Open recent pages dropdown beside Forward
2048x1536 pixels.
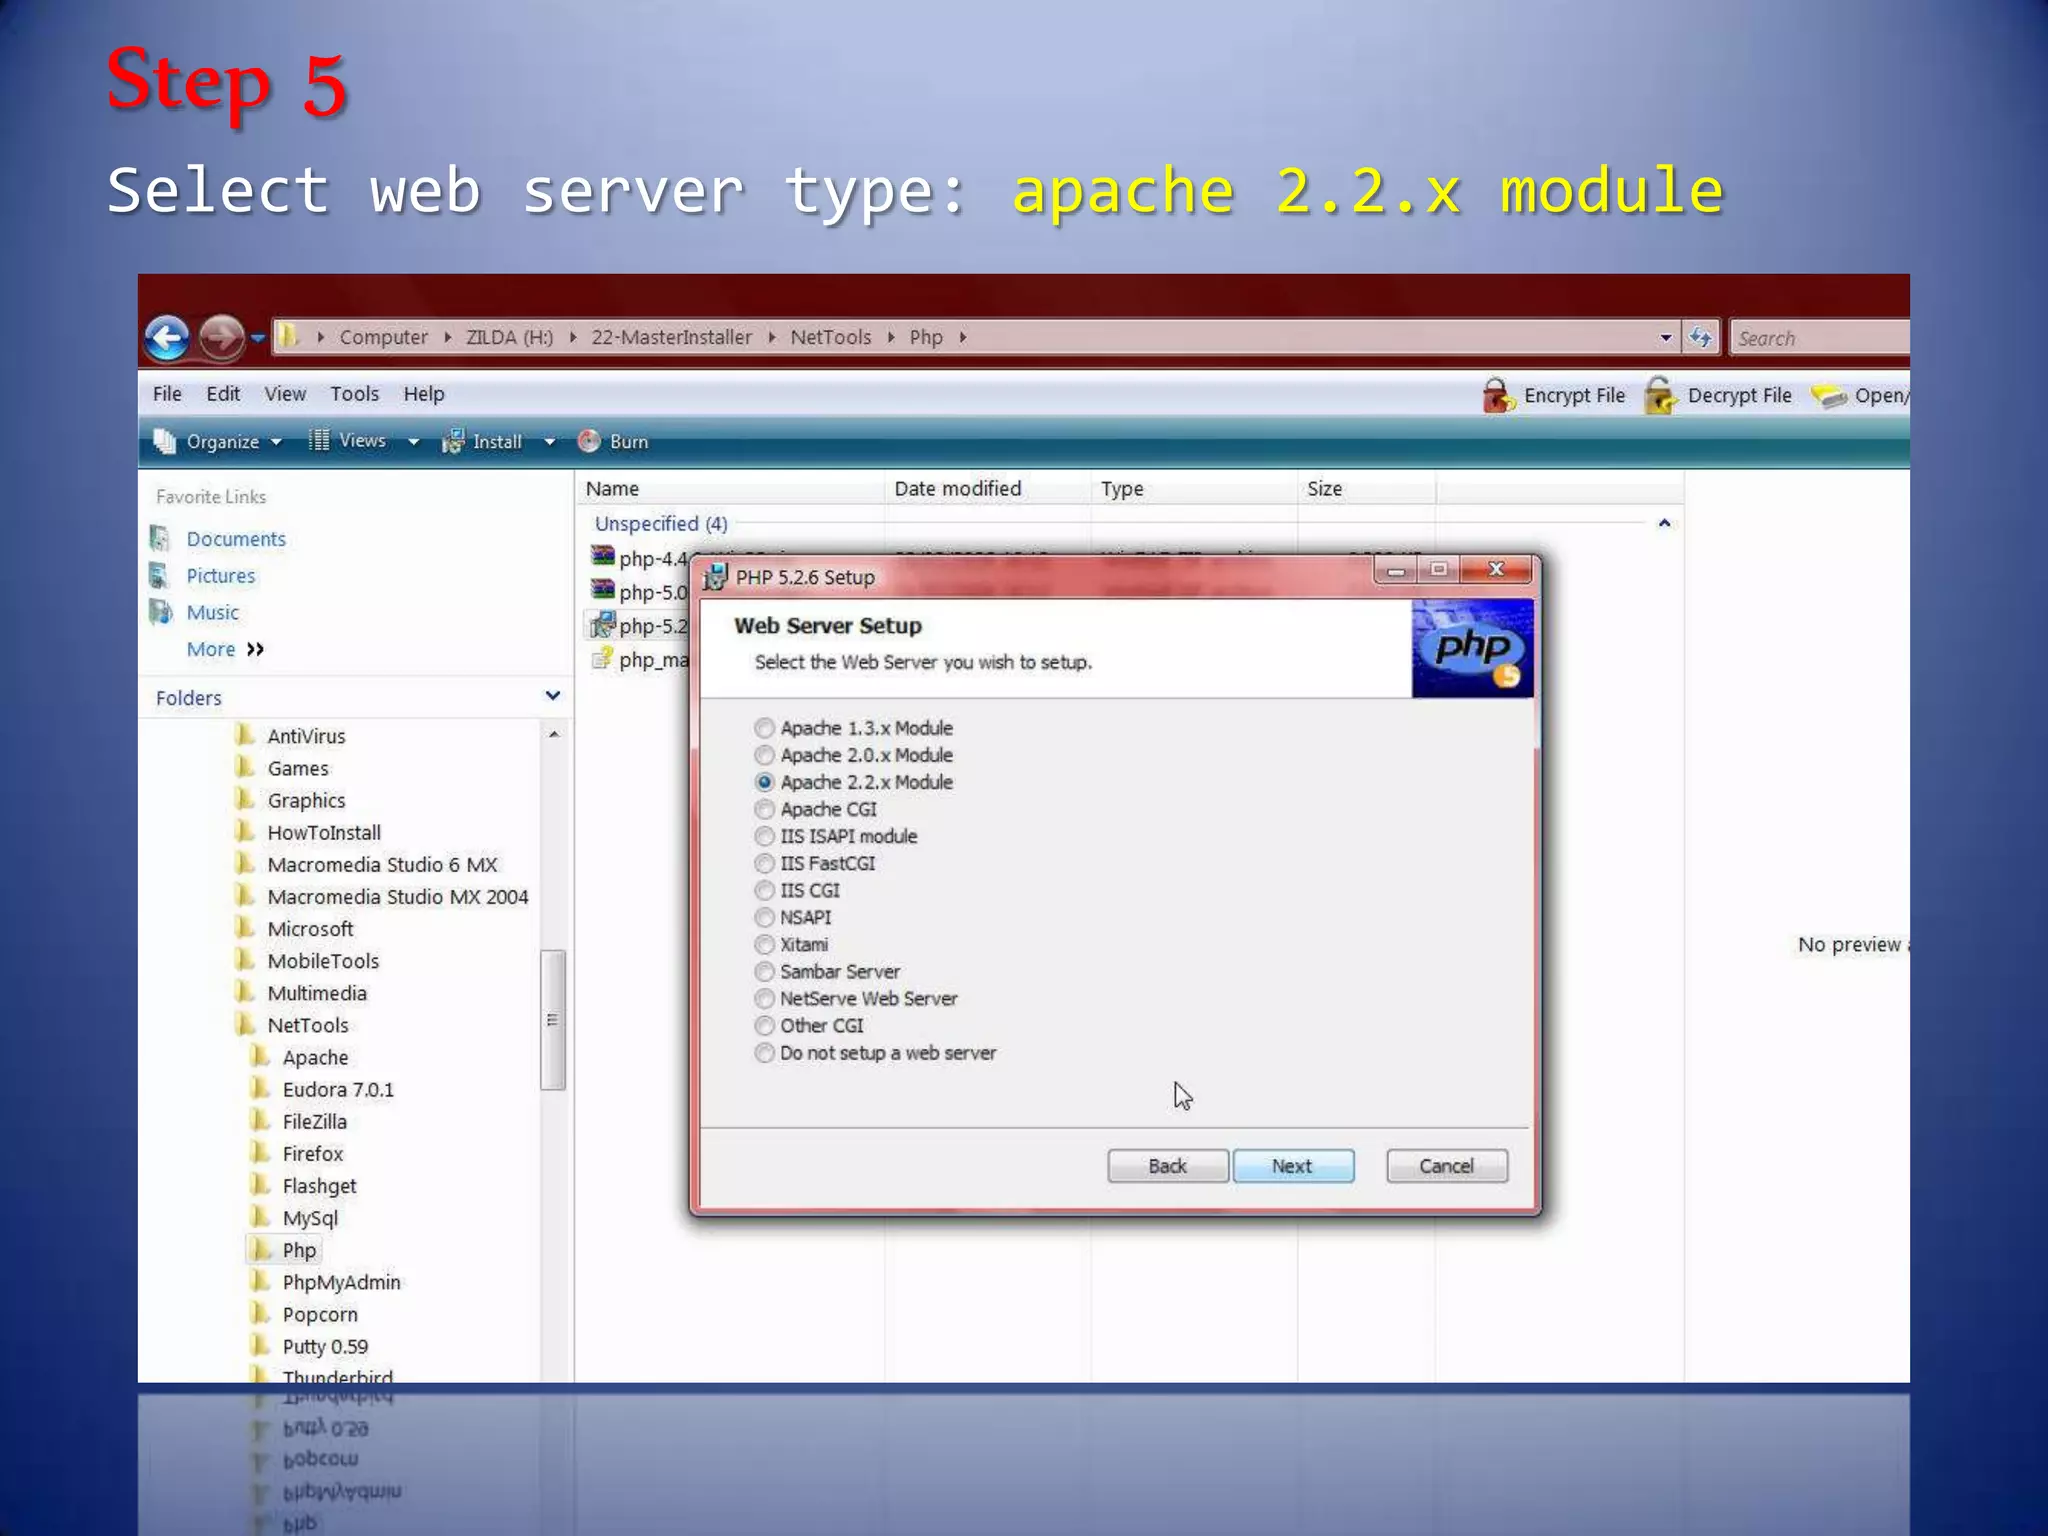tap(258, 338)
